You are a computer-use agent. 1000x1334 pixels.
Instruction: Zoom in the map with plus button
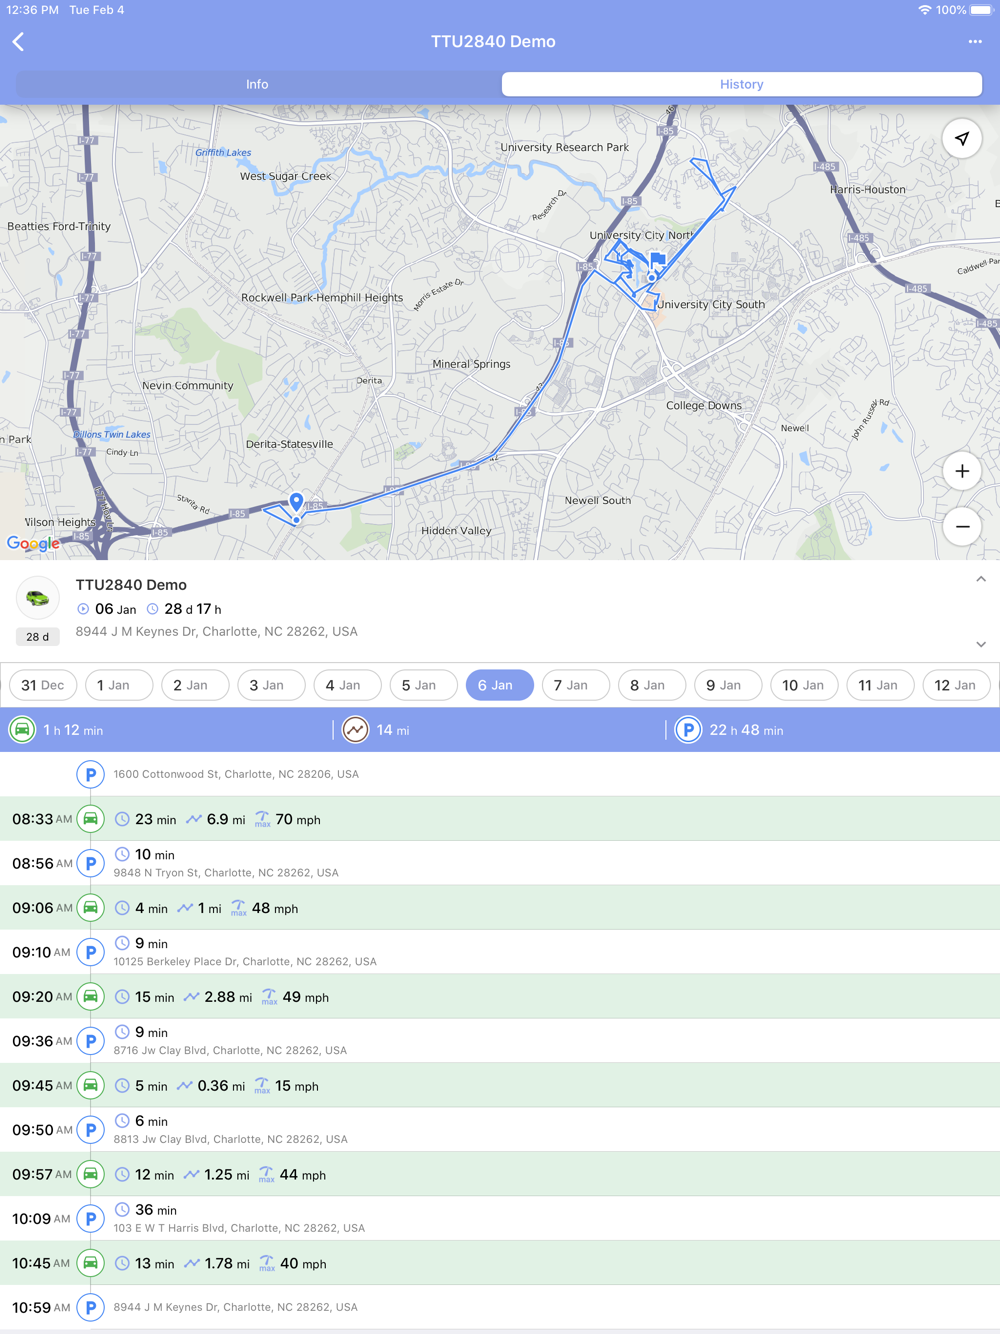[962, 471]
